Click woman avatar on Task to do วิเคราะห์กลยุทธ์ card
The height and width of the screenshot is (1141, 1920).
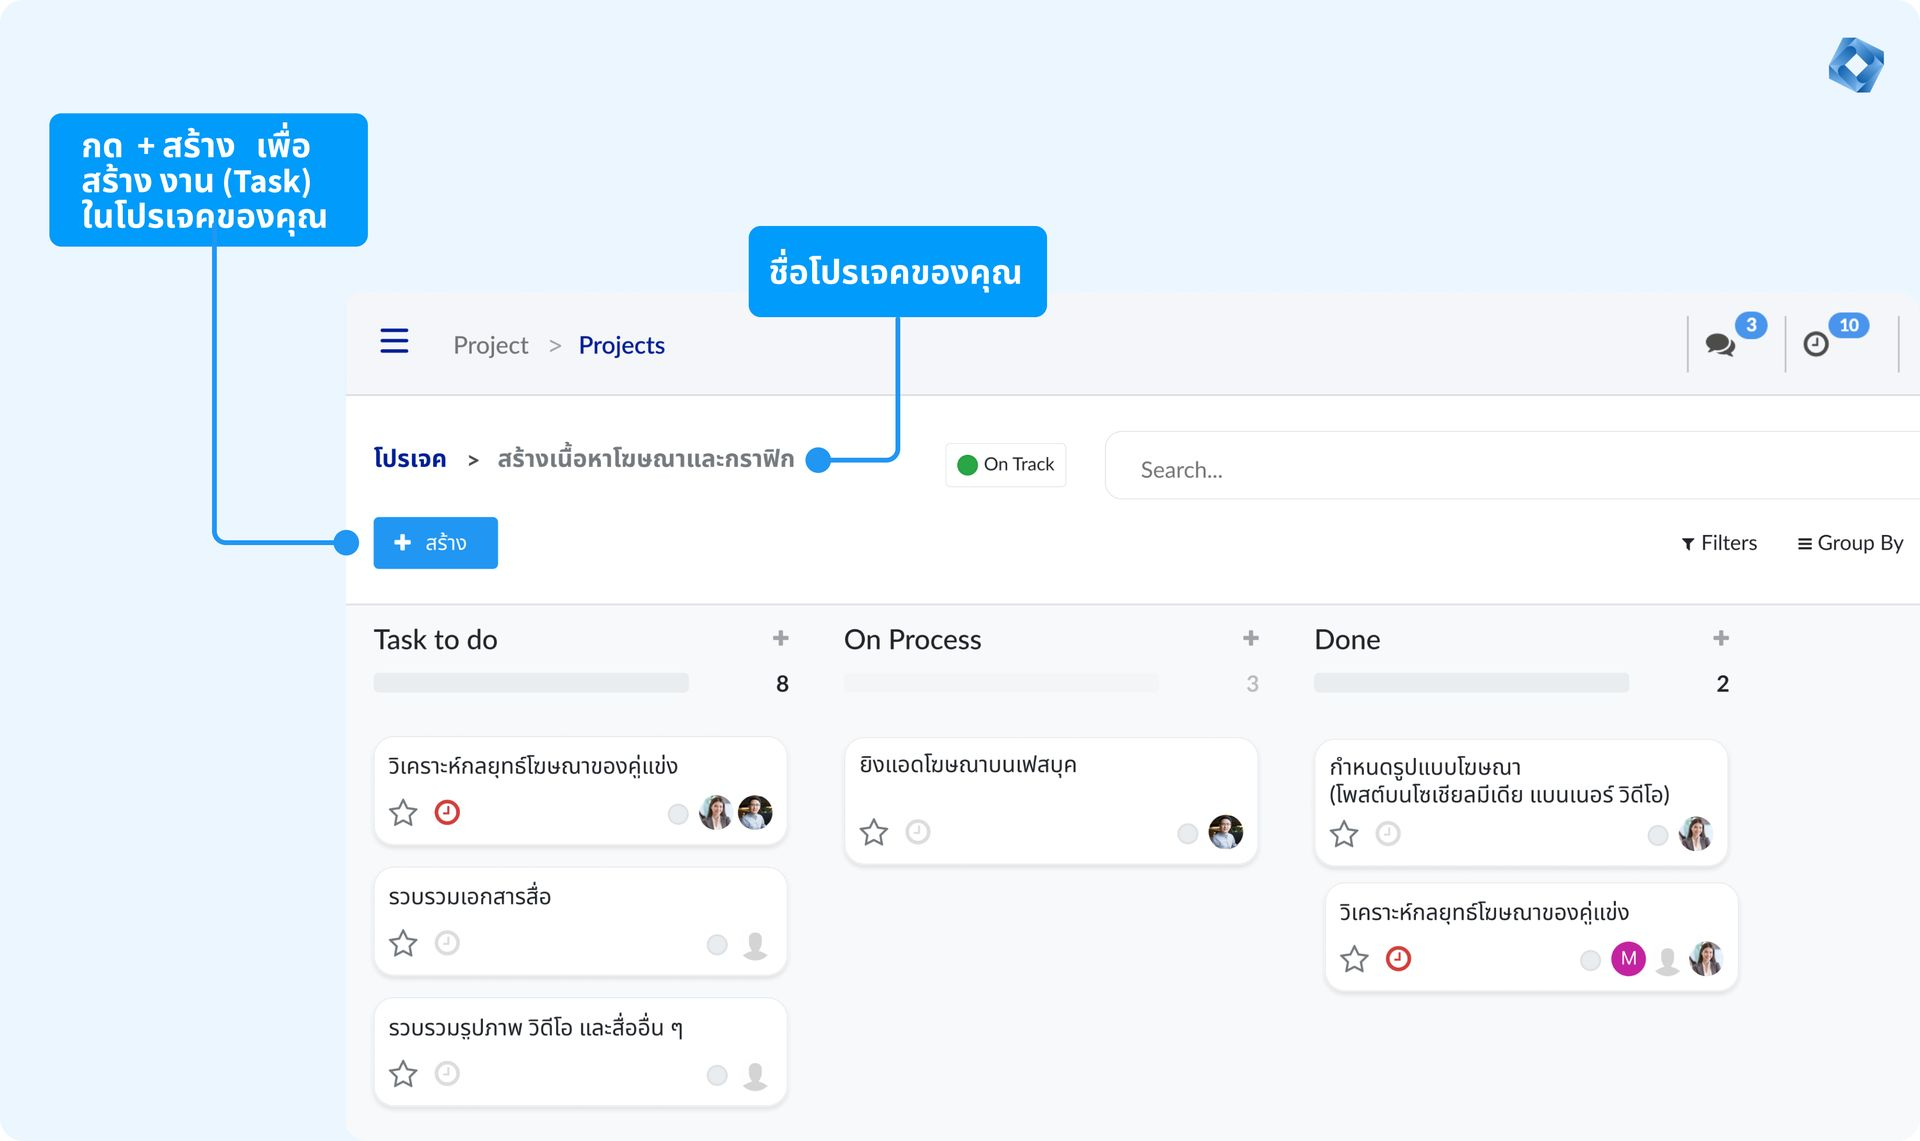point(715,812)
